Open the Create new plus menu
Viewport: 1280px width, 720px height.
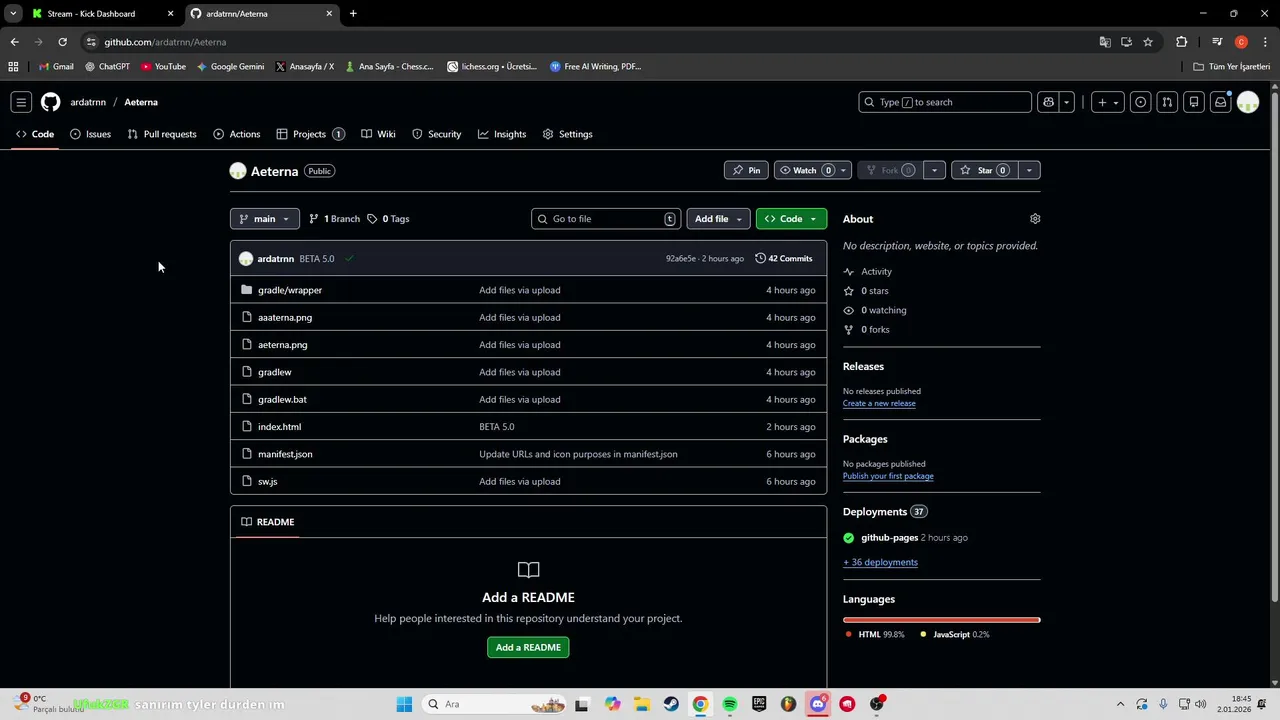click(1107, 102)
